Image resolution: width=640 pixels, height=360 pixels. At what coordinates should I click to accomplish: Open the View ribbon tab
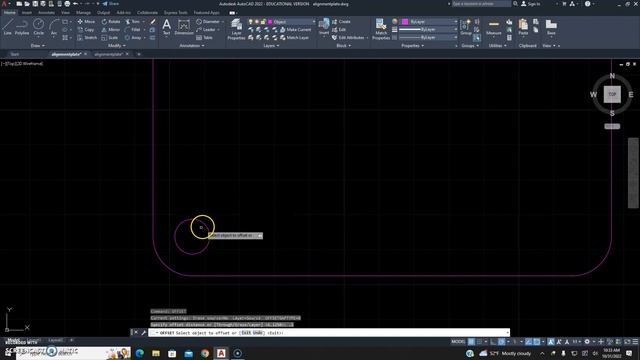[65, 13]
